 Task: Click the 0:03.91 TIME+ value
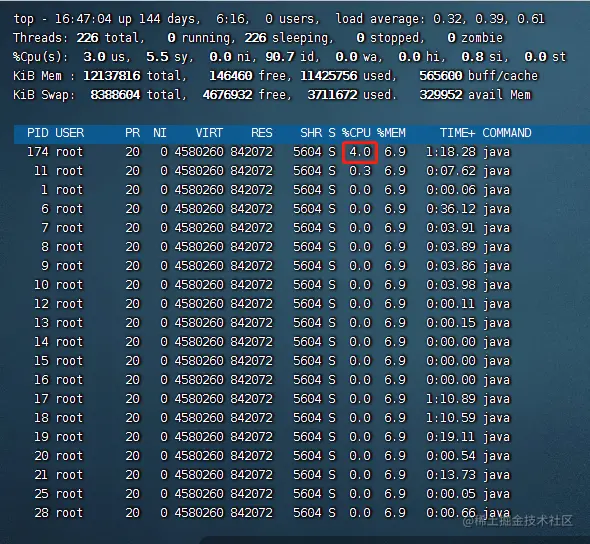tap(451, 228)
